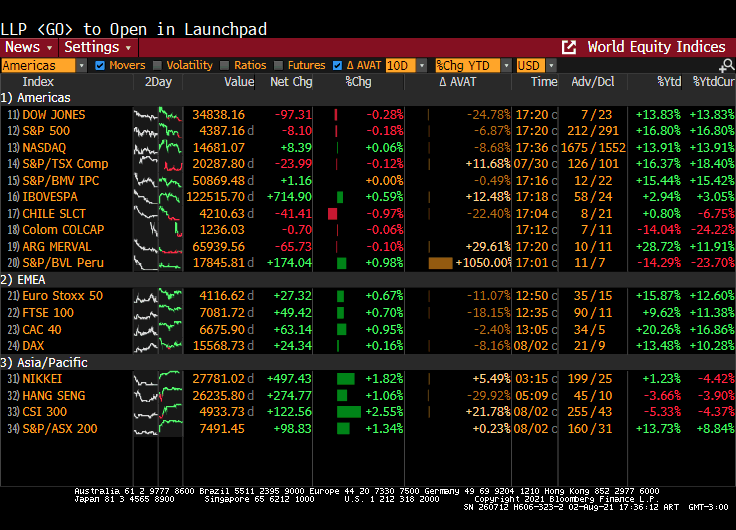Select the Colom COLCAP index
This screenshot has height=530, width=736.
tap(63, 230)
